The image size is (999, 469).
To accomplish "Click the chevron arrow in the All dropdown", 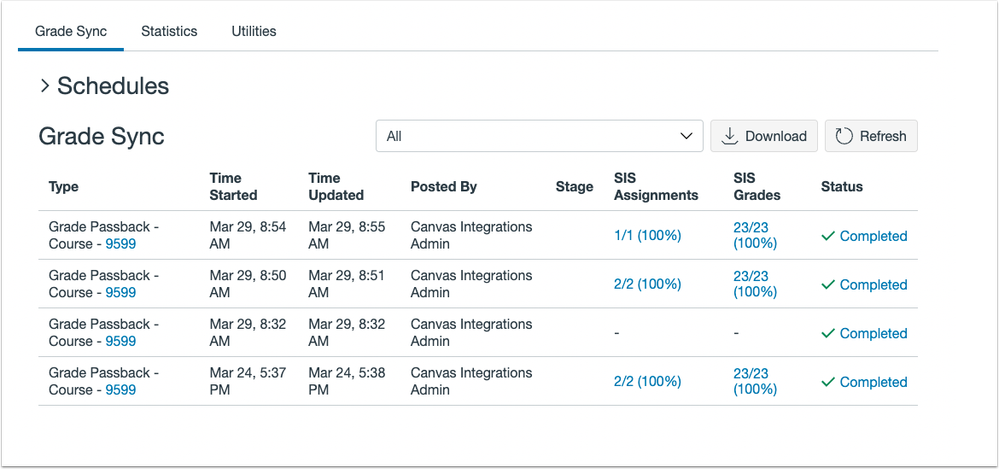I will (686, 136).
